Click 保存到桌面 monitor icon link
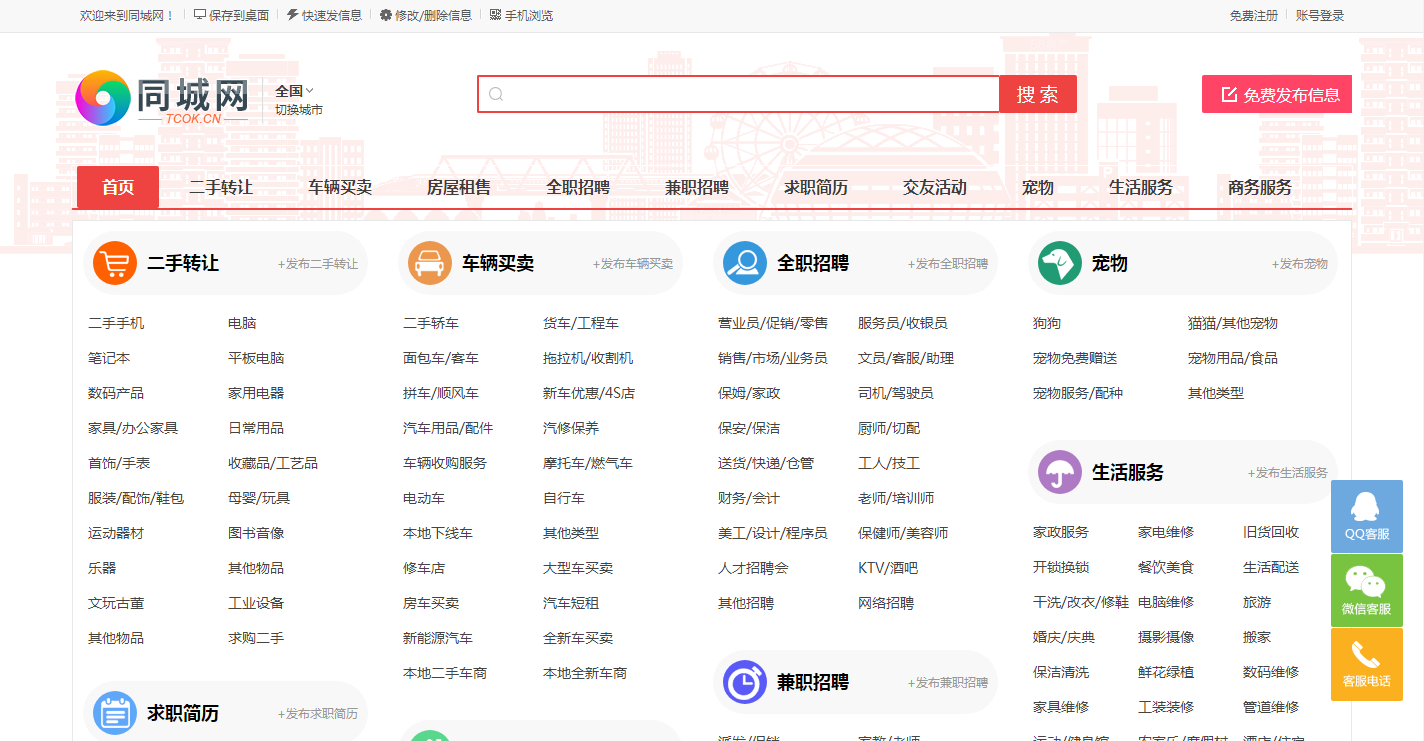The image size is (1424, 741). [231, 15]
